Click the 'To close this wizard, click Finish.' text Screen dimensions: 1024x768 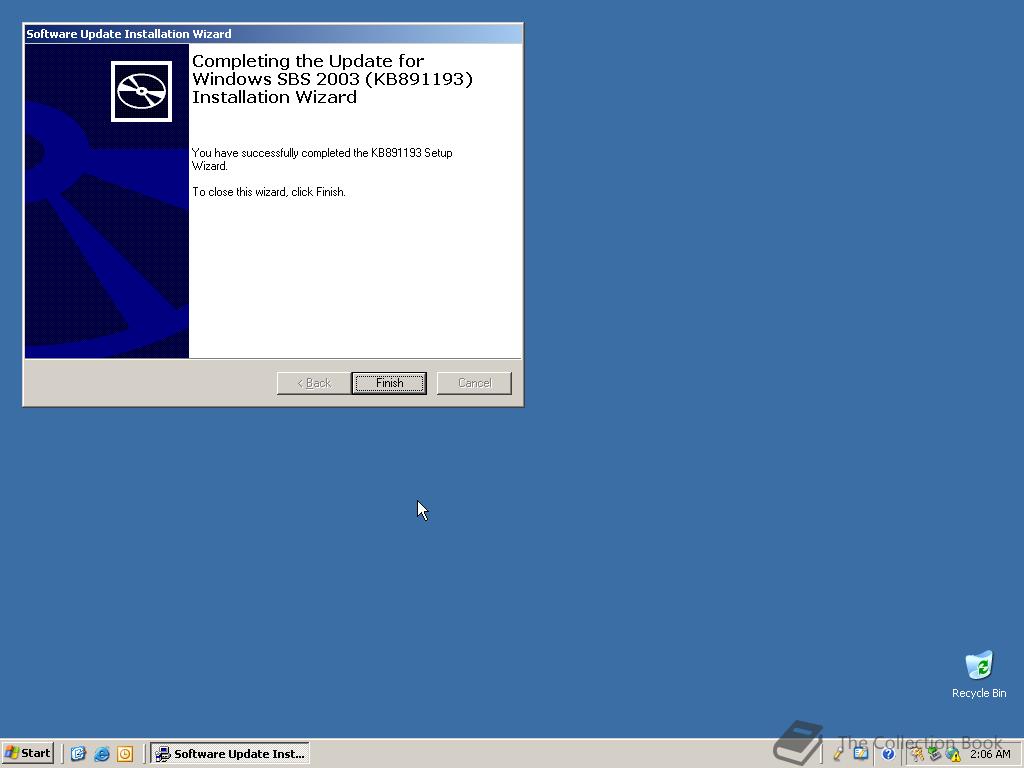pyautogui.click(x=268, y=192)
